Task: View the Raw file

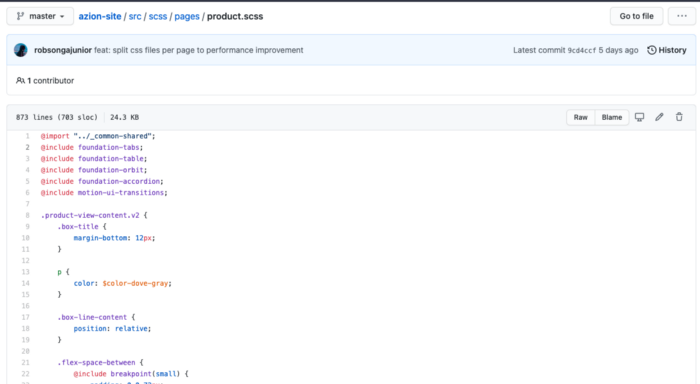Action: click(x=580, y=117)
